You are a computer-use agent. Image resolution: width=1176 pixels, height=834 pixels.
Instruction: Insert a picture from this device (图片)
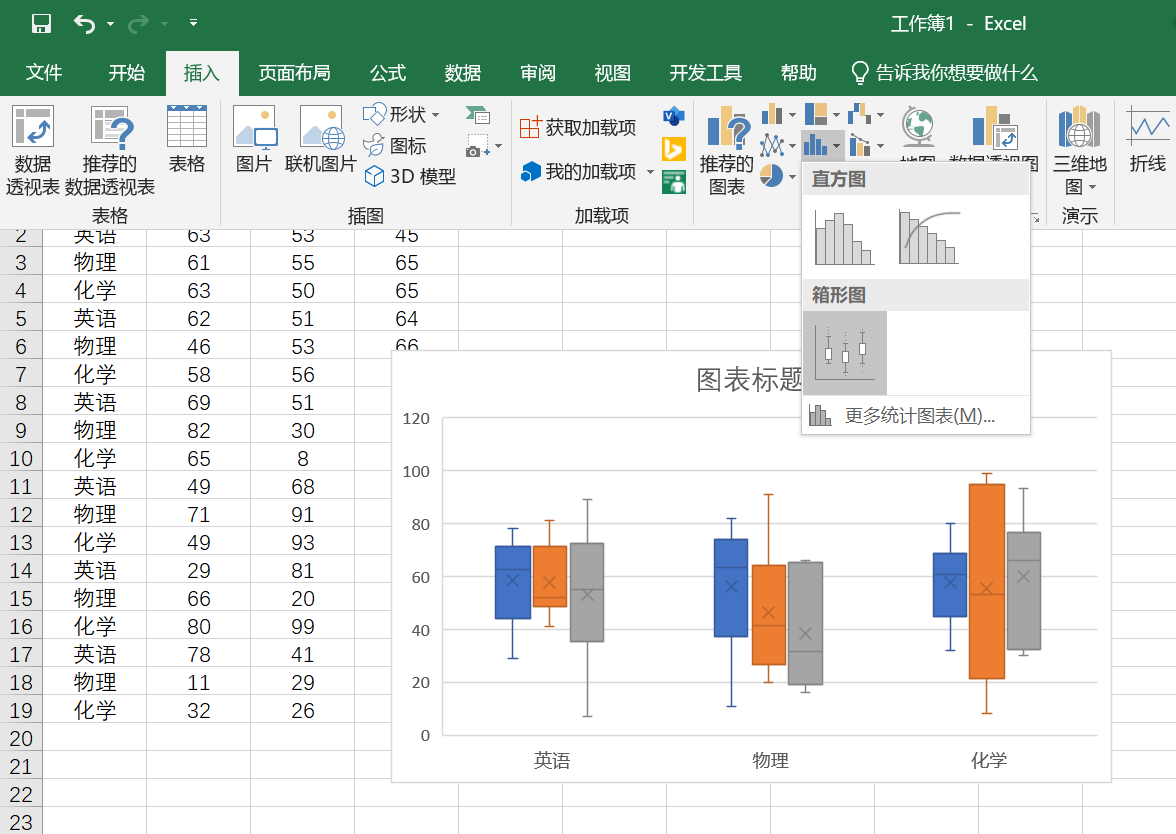tap(254, 140)
